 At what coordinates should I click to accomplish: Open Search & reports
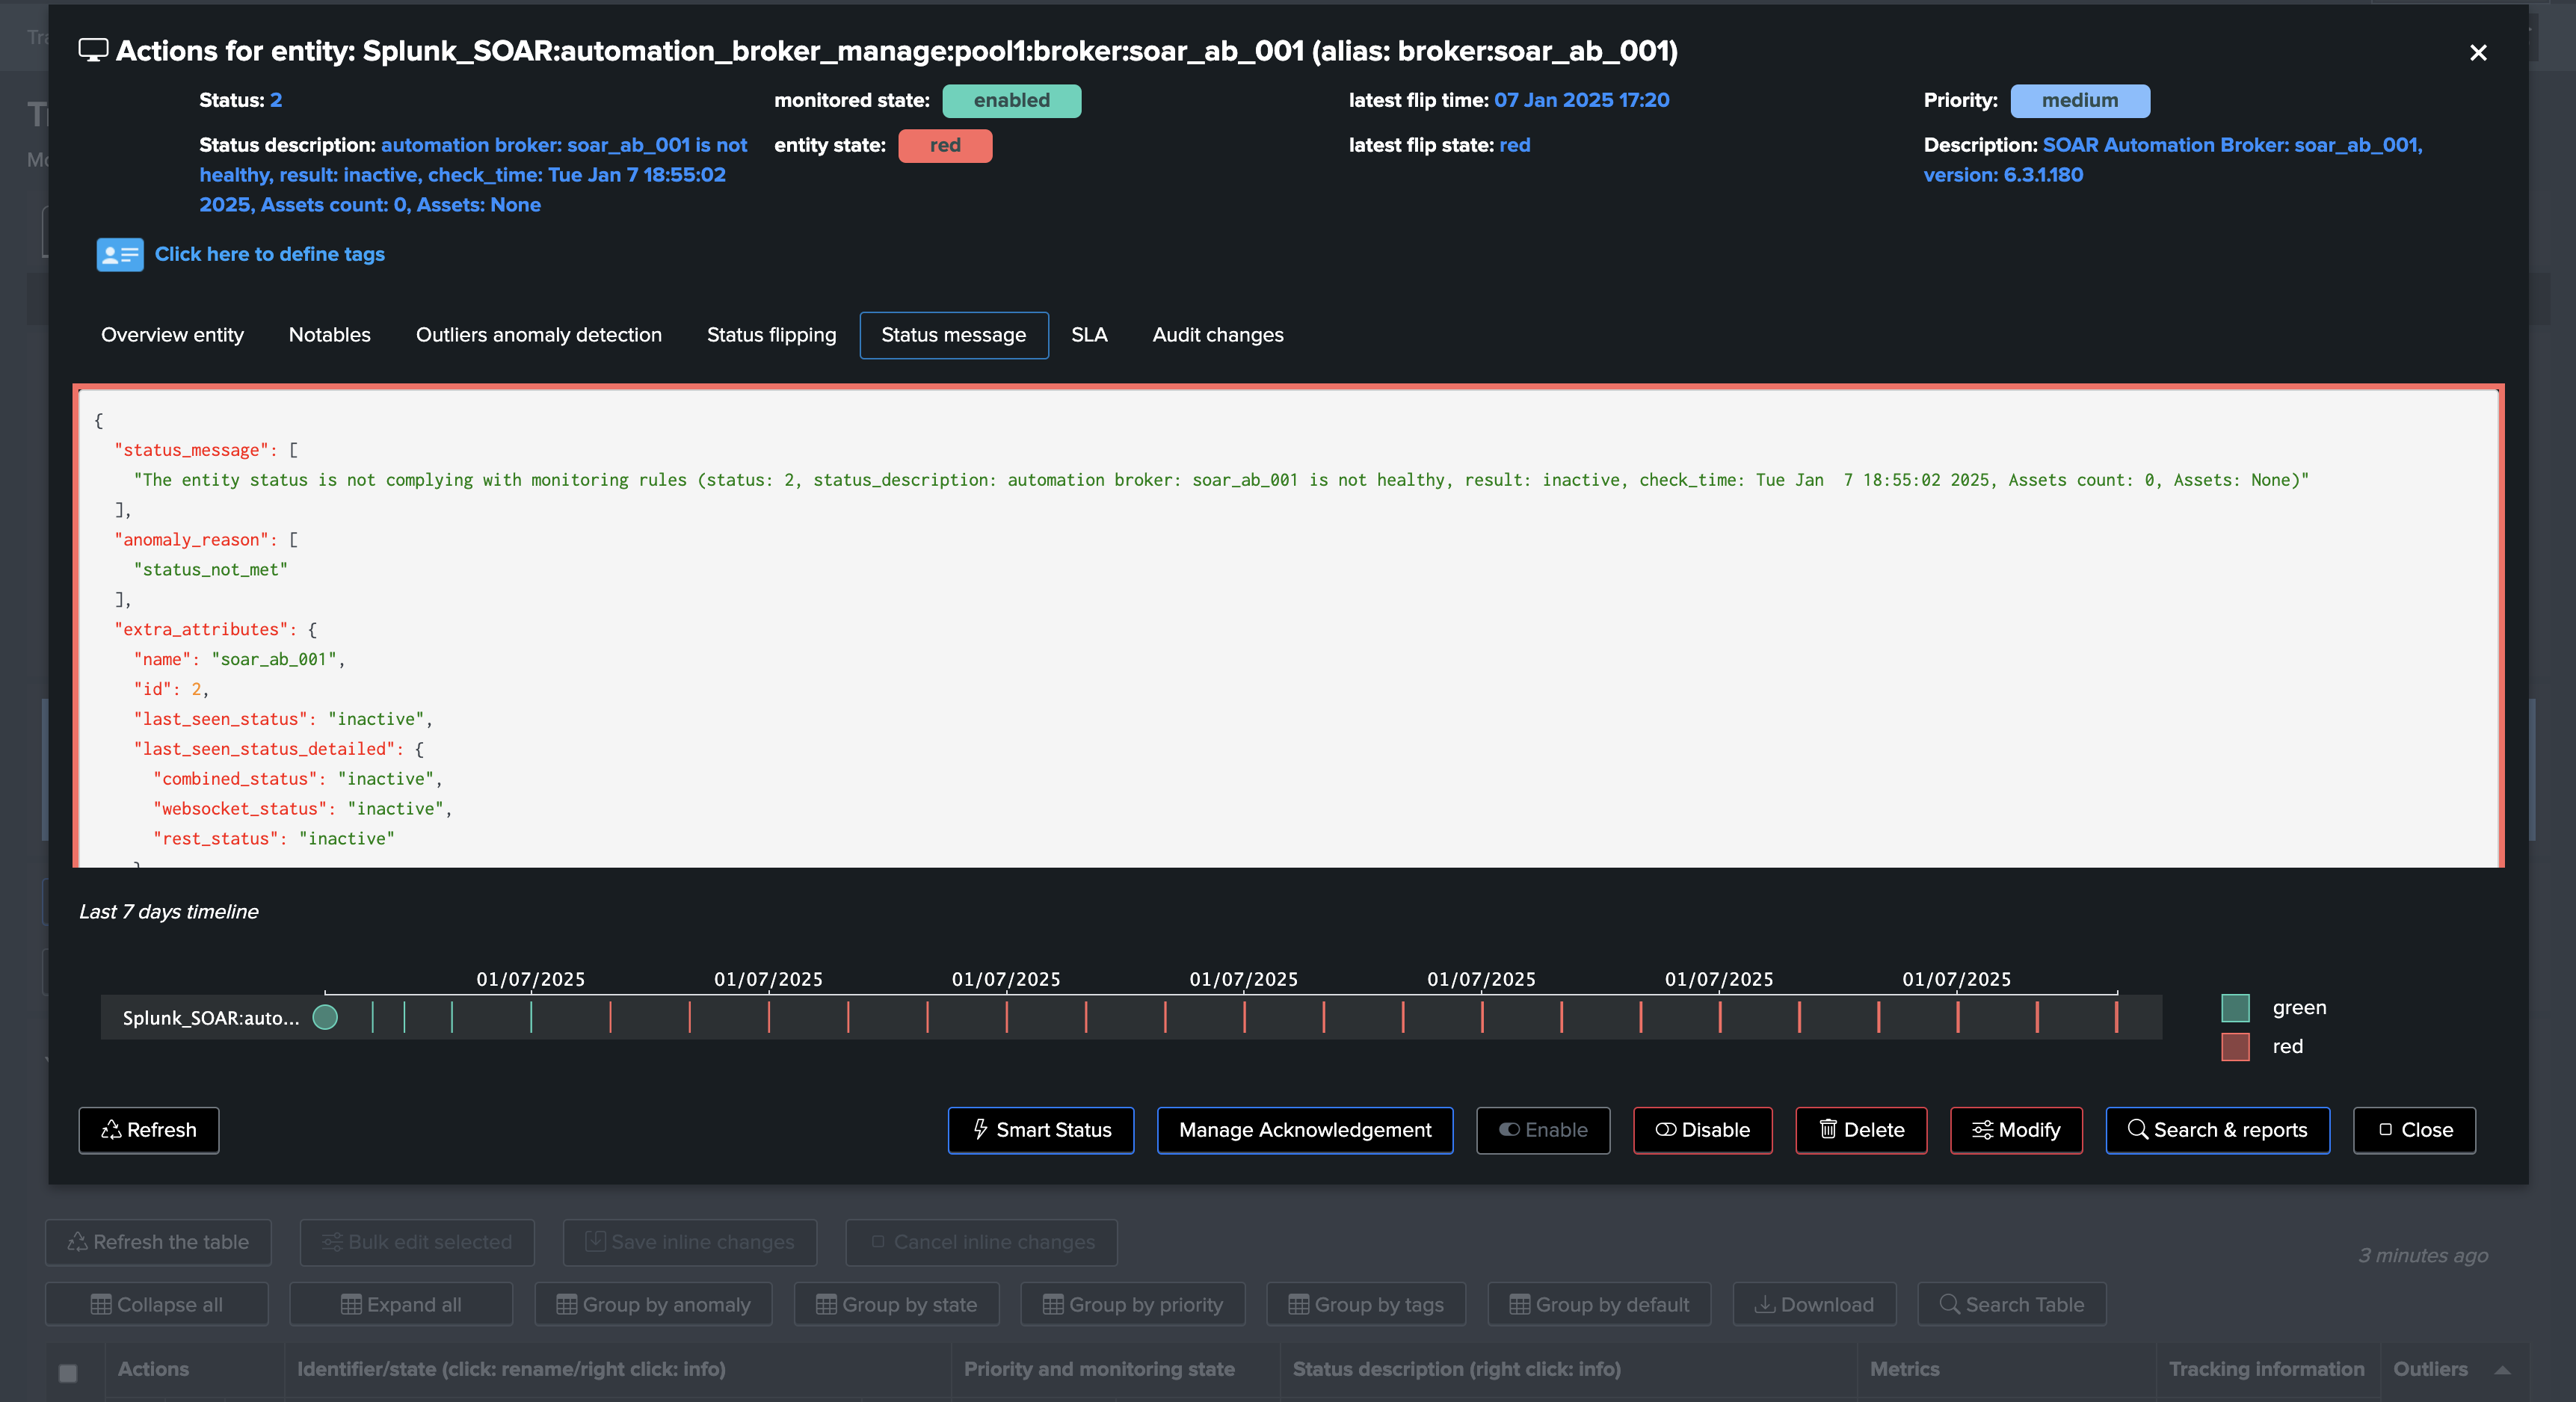2218,1130
